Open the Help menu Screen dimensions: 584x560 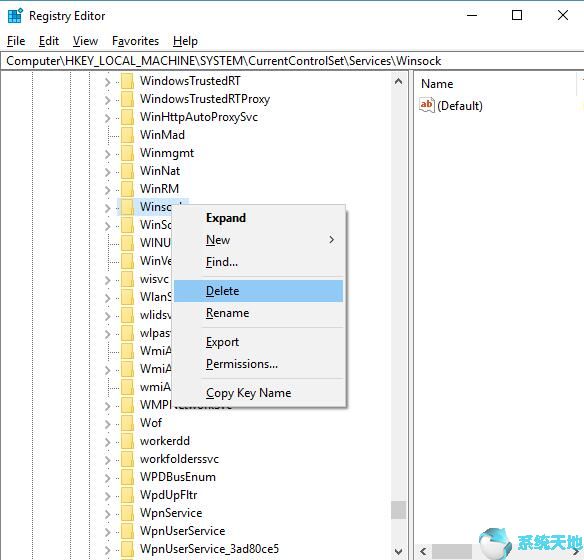click(x=185, y=41)
